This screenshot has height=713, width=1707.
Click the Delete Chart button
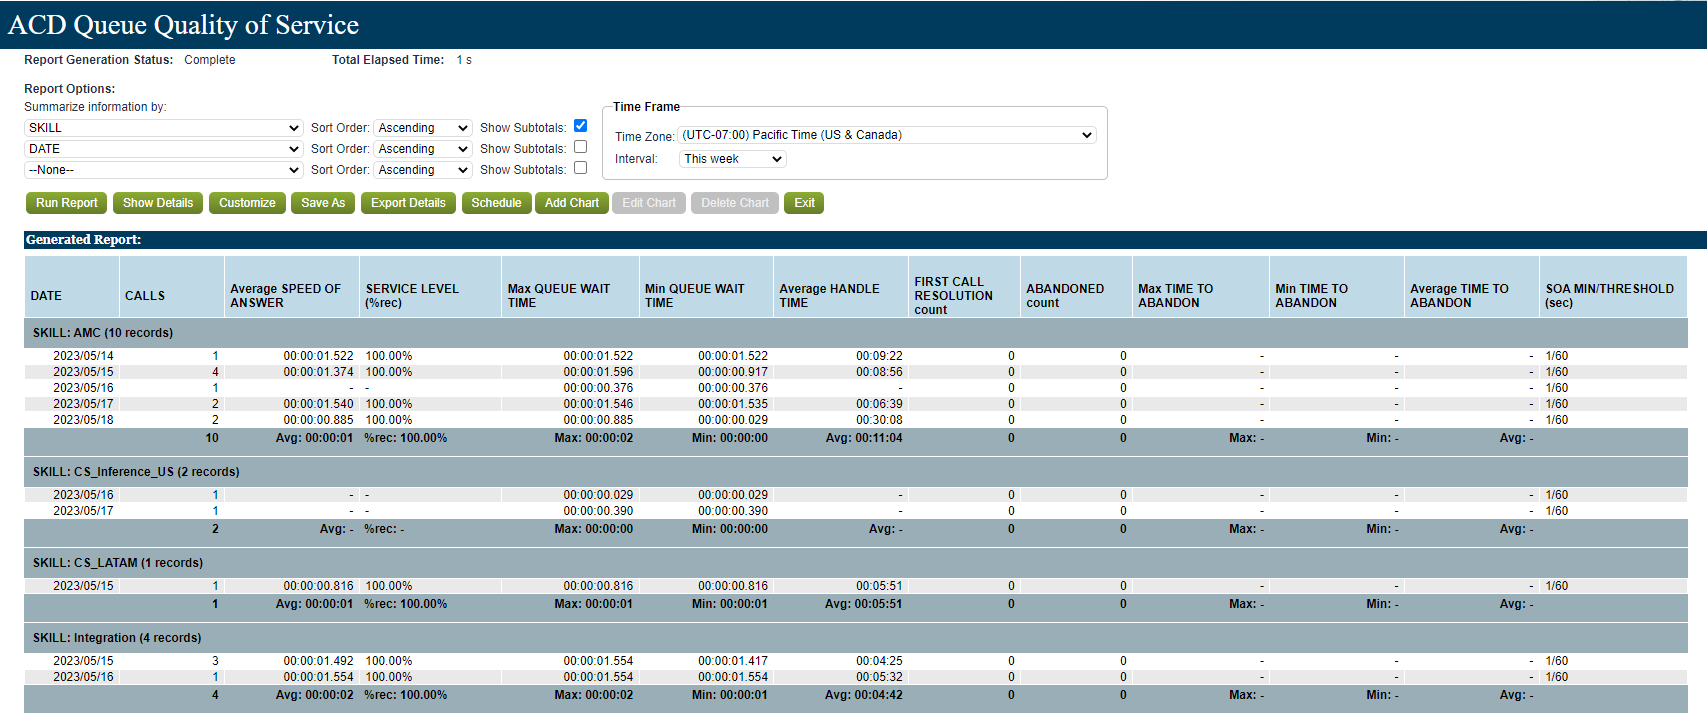[735, 203]
